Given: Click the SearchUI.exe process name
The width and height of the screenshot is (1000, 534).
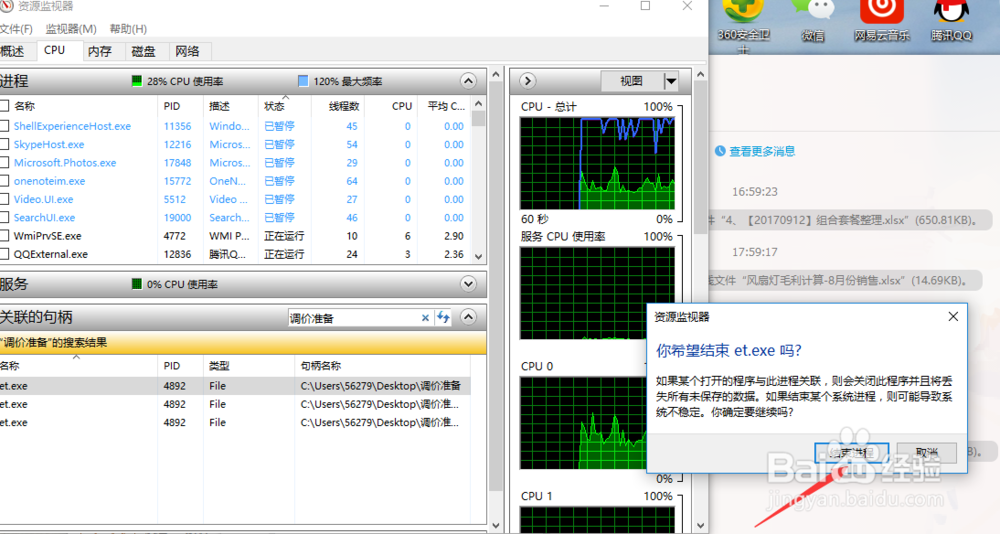Looking at the screenshot, I should tap(45, 218).
